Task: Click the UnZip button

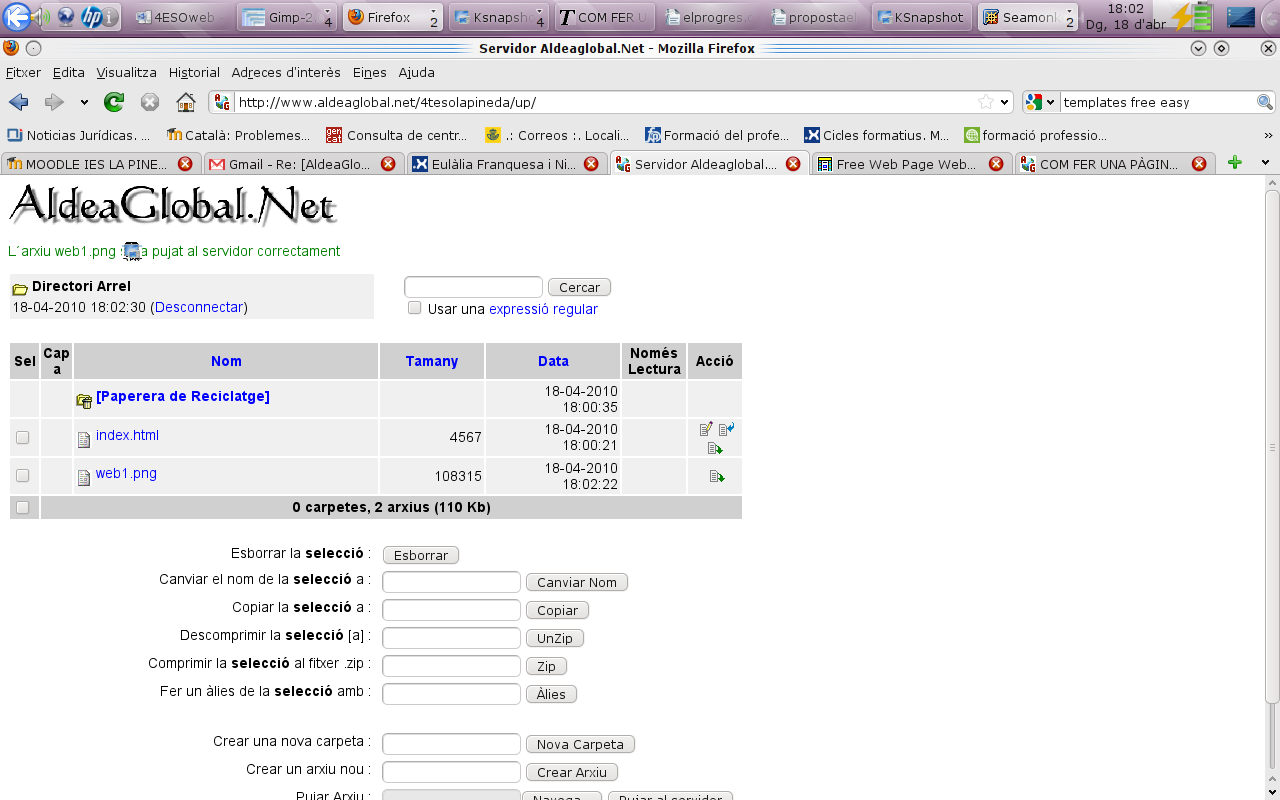Action: pos(555,638)
